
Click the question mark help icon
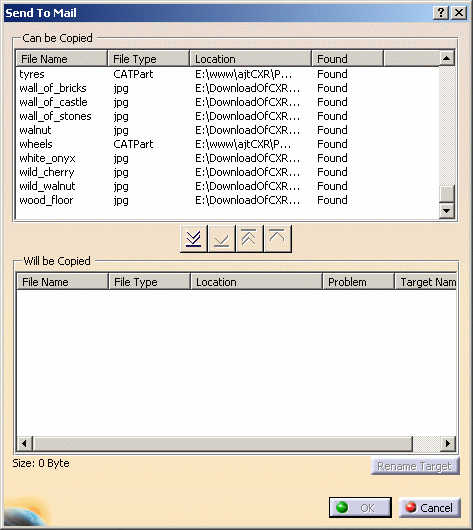tap(441, 13)
